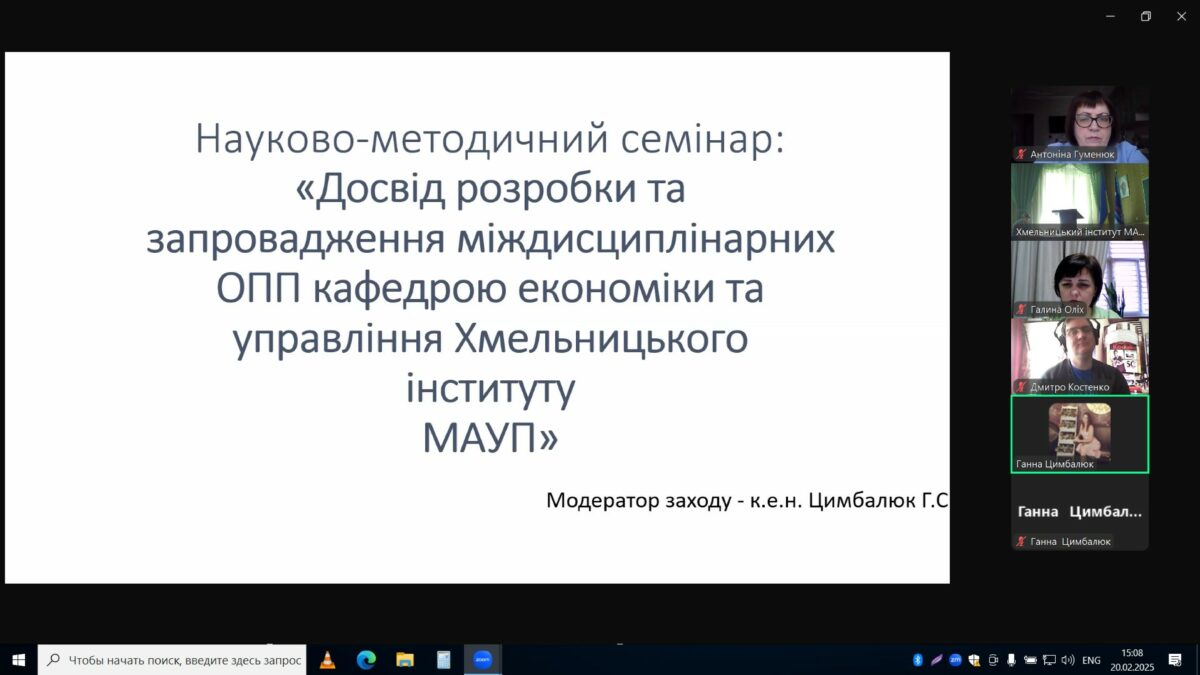Switch to the Zoom app in taskbar
1200x675 pixels.
pyautogui.click(x=483, y=660)
